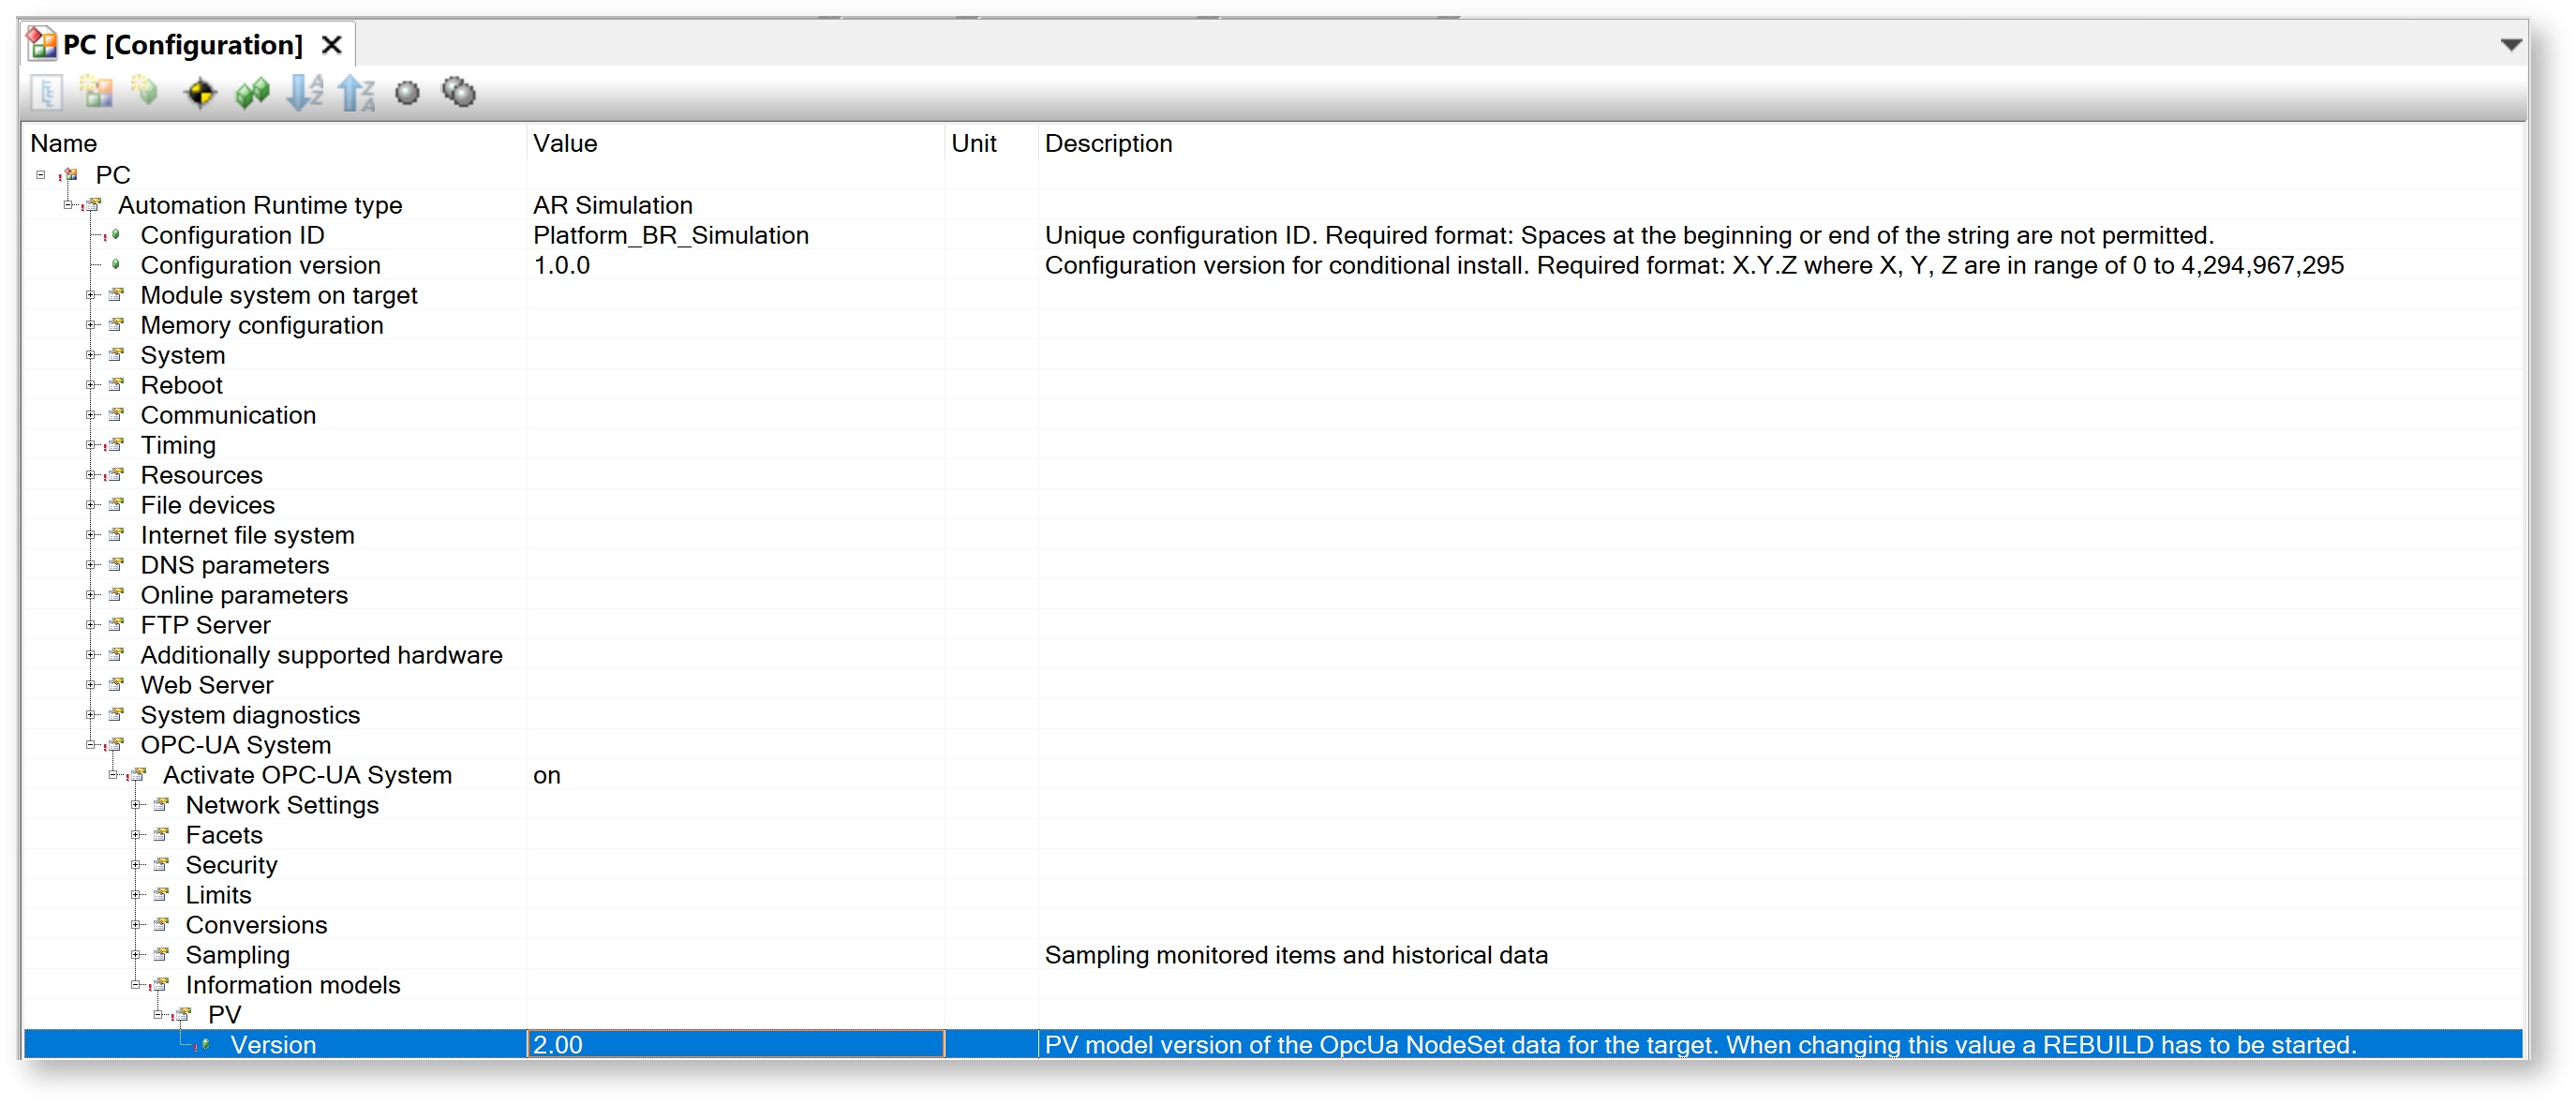Click the single gray sphere icon
Screen dimensions: 2576x1105
407,93
